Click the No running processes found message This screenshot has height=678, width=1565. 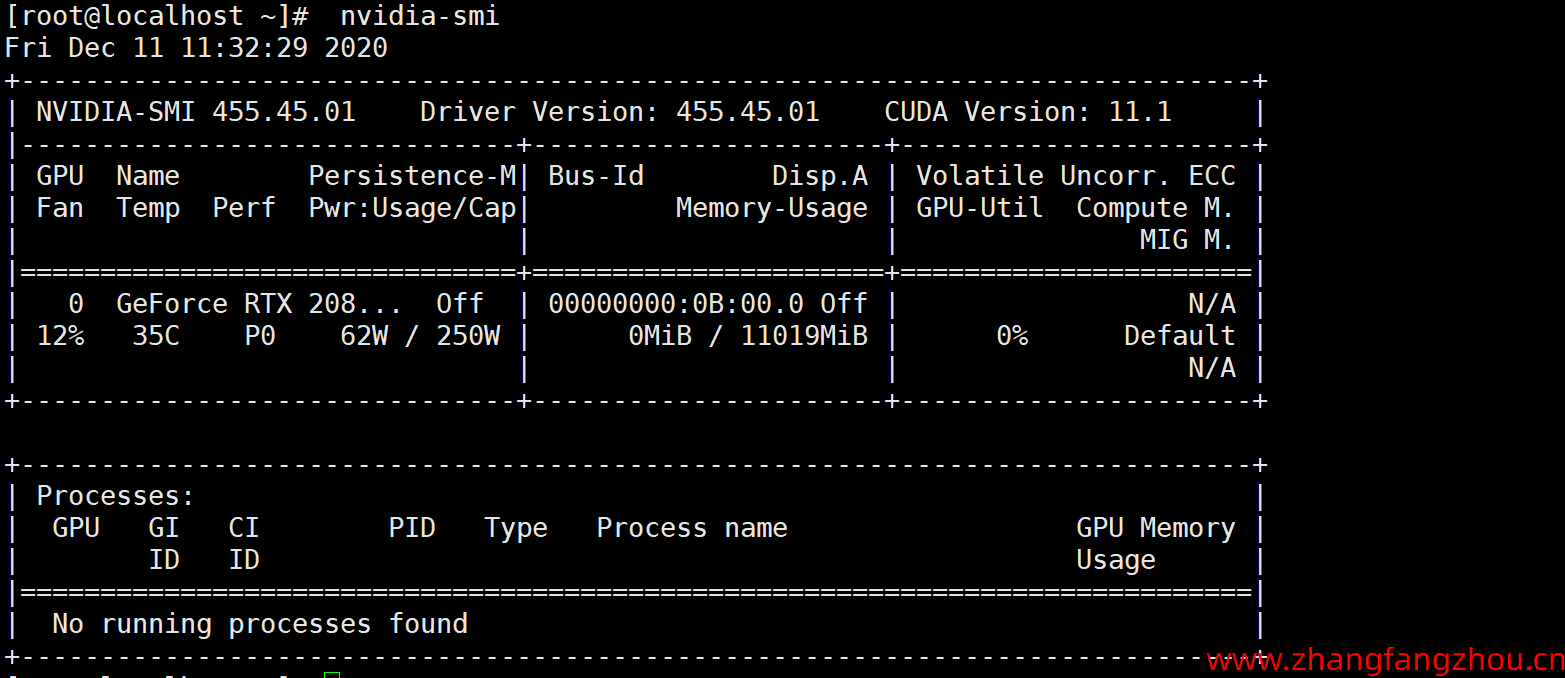[x=260, y=624]
